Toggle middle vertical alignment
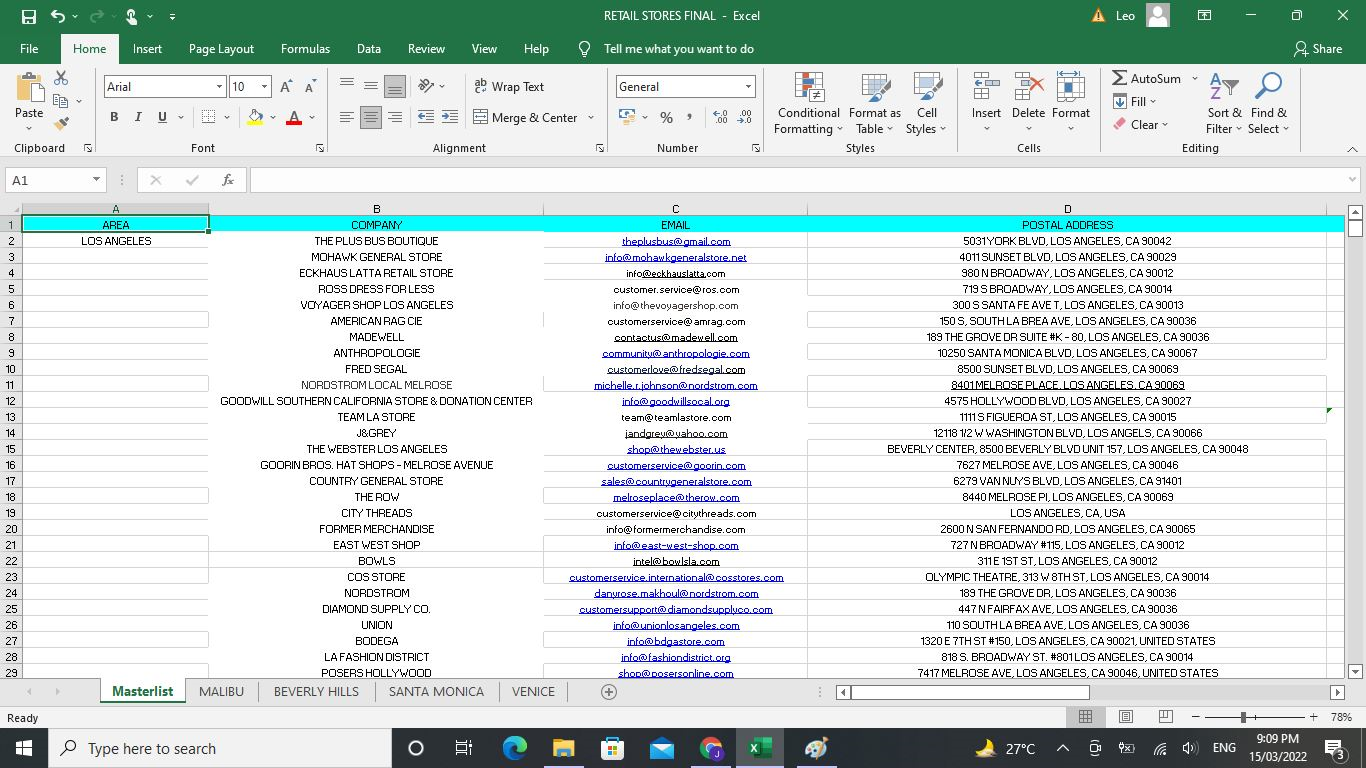Screen dimensions: 1366x768 (x=371, y=87)
